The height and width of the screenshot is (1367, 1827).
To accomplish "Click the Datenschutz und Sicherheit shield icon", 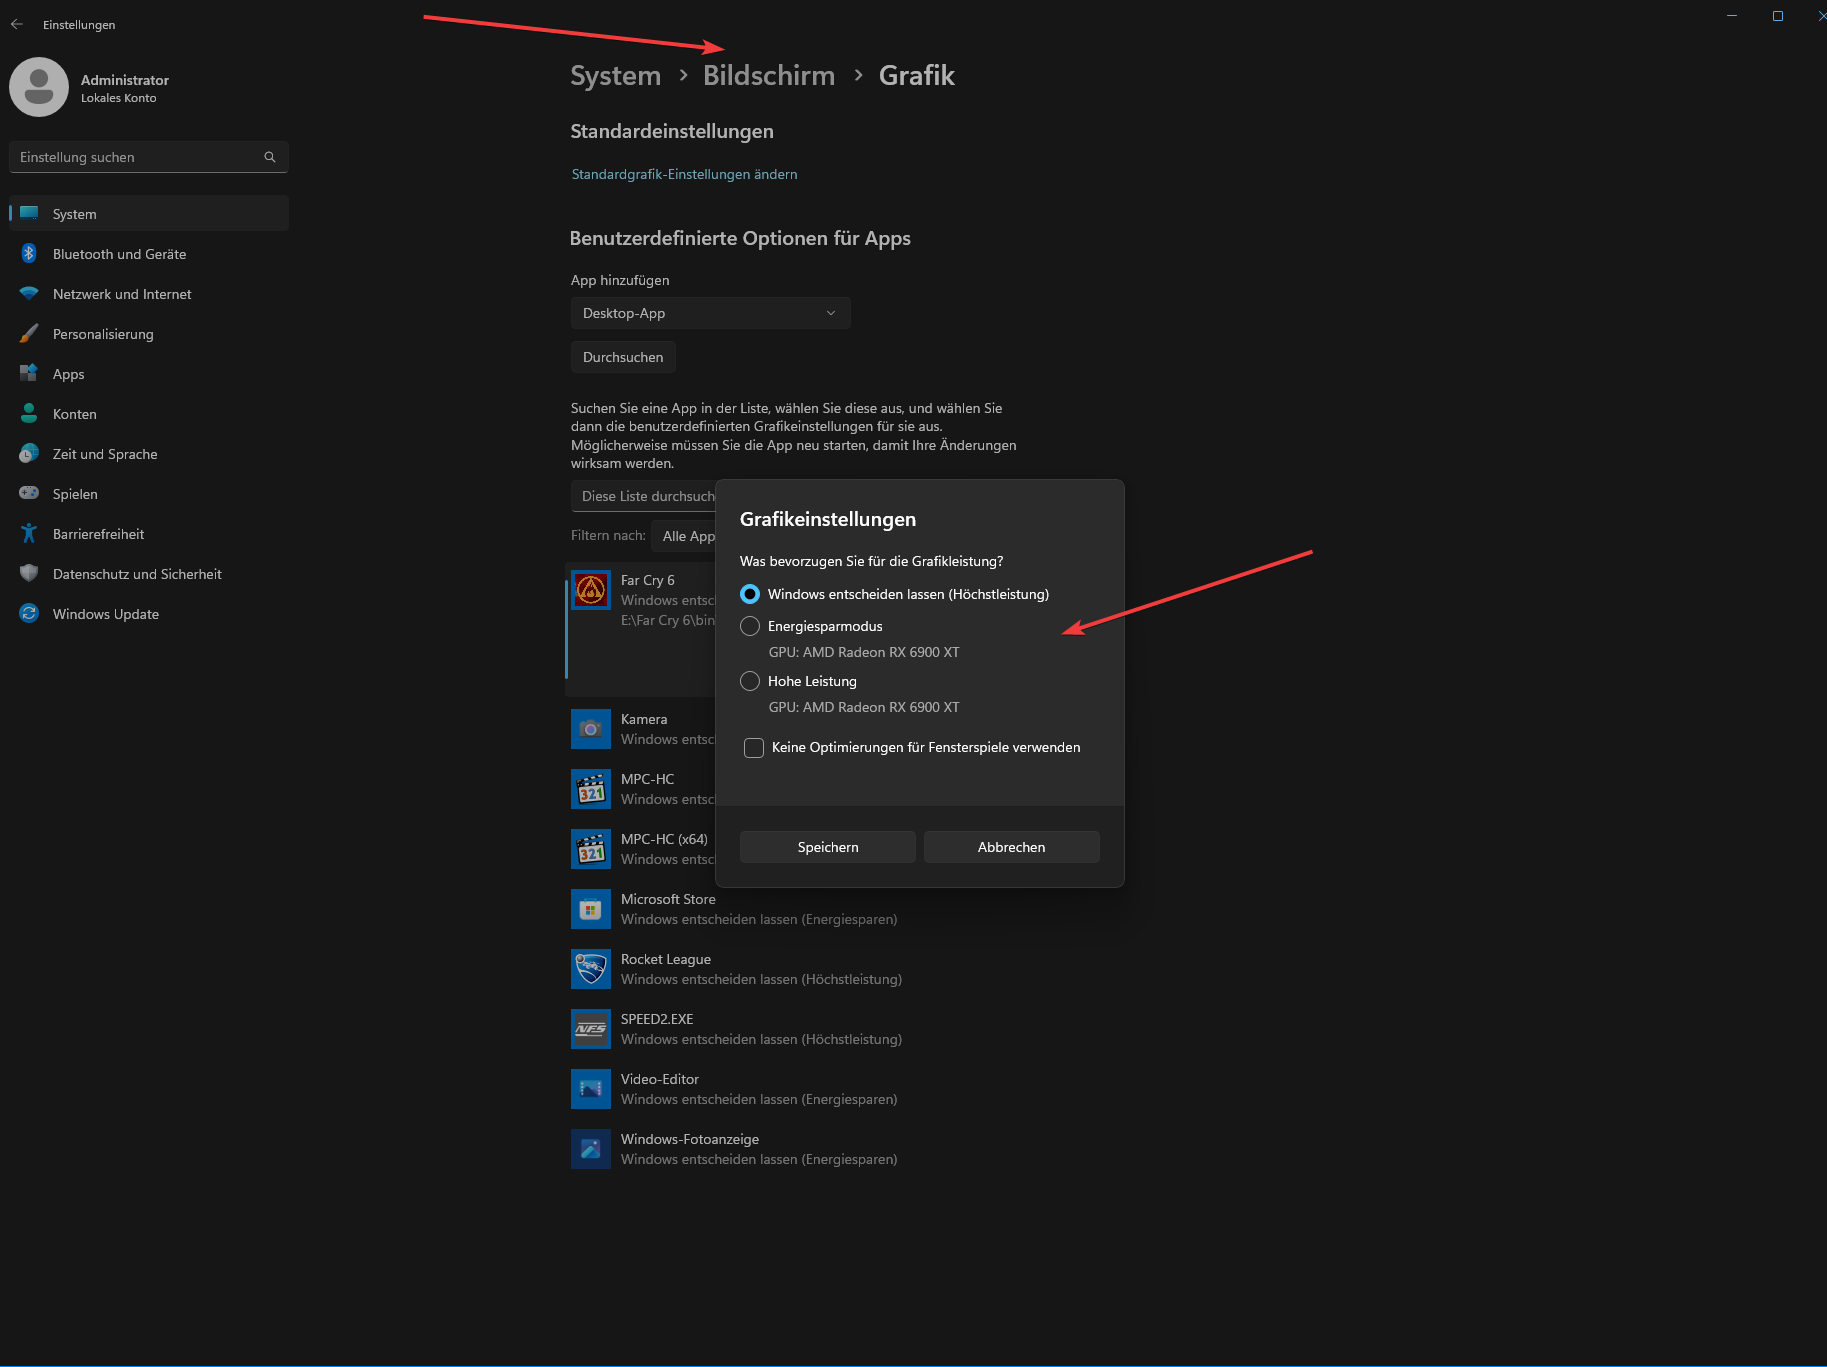I will [29, 574].
